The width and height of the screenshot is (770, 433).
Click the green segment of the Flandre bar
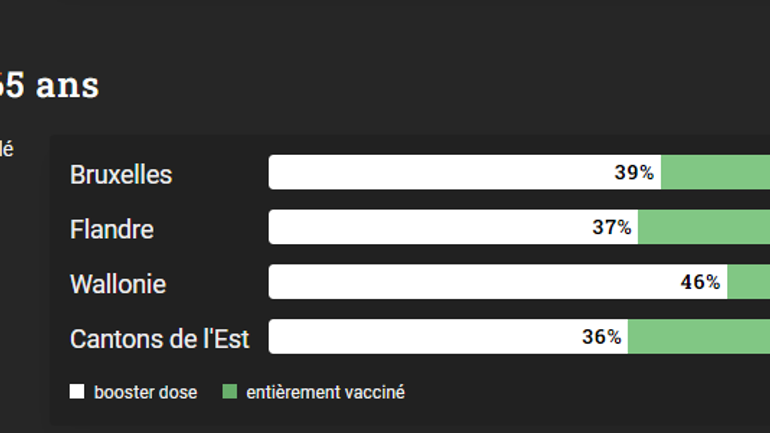coord(704,228)
